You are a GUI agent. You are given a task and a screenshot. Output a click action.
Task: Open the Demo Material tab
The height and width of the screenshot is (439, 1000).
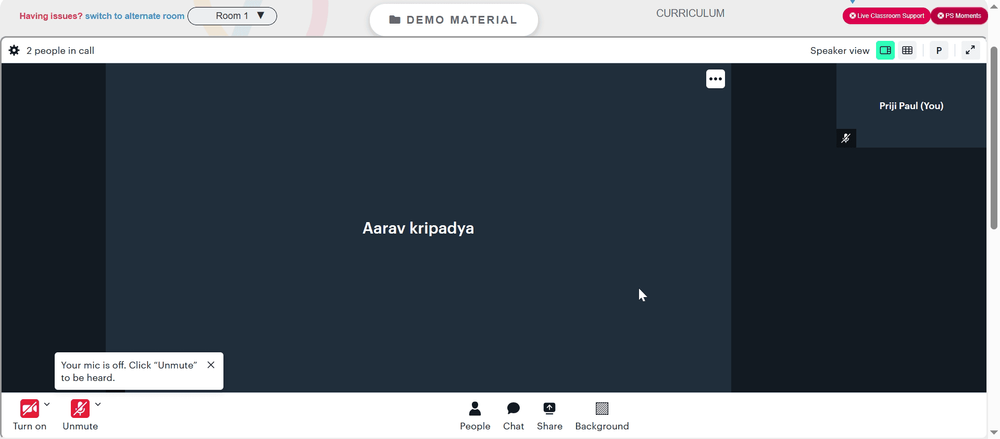click(x=453, y=20)
